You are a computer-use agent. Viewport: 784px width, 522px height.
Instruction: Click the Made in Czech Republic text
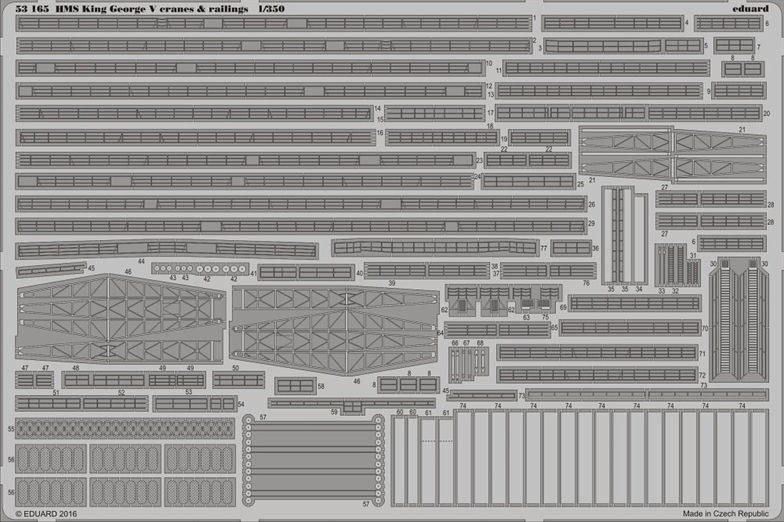point(731,514)
